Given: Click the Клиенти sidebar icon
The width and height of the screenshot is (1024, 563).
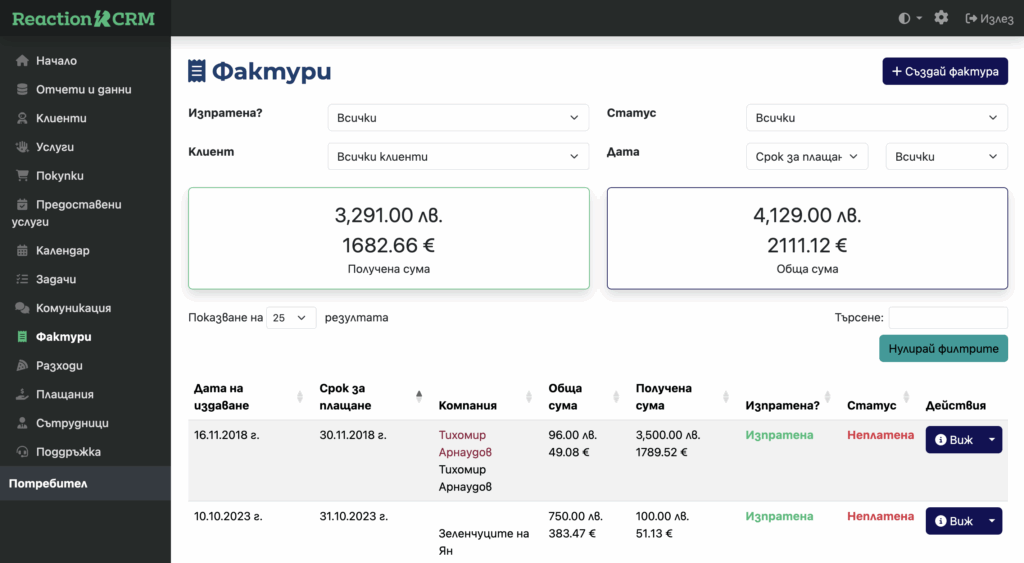Looking at the screenshot, I should [22, 118].
